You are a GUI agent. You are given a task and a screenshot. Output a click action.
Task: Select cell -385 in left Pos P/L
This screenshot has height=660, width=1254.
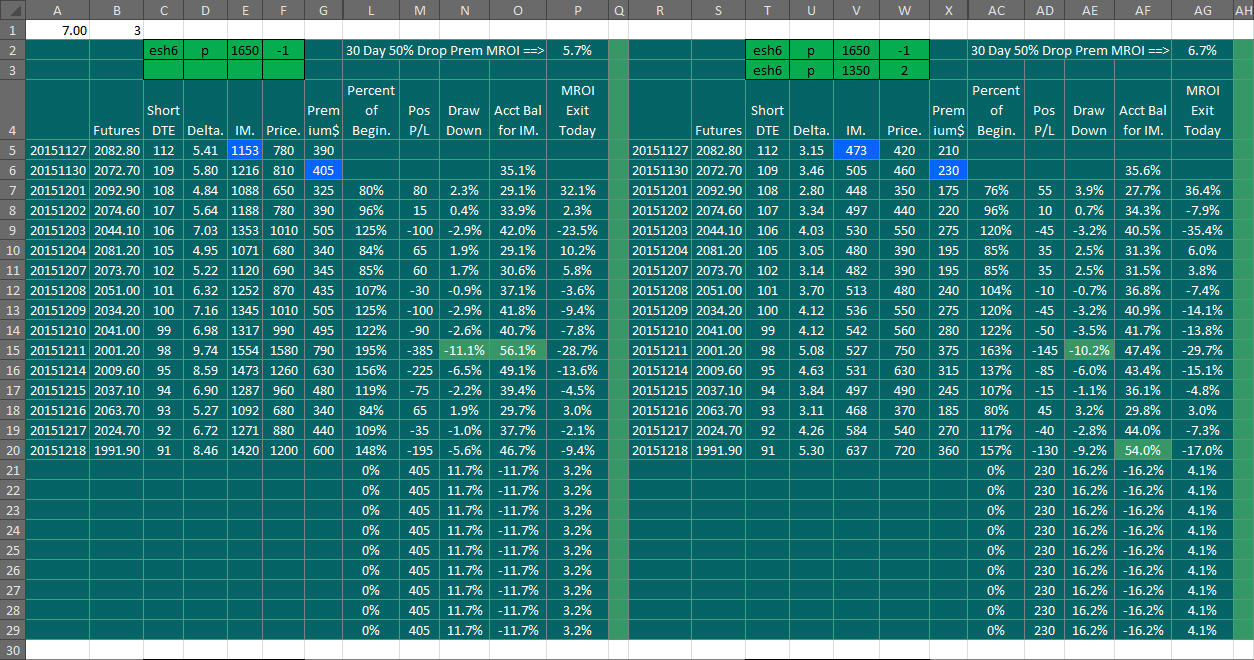(x=420, y=350)
